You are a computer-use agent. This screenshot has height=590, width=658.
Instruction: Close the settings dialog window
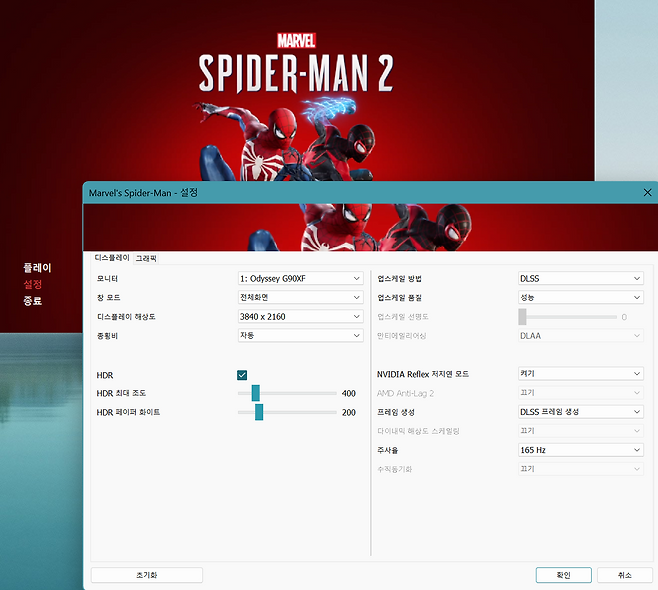[647, 192]
